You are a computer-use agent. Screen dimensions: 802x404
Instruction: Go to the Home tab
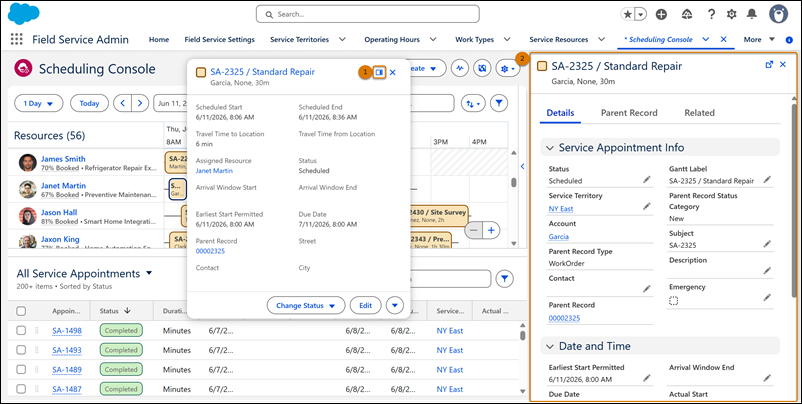tap(159, 39)
